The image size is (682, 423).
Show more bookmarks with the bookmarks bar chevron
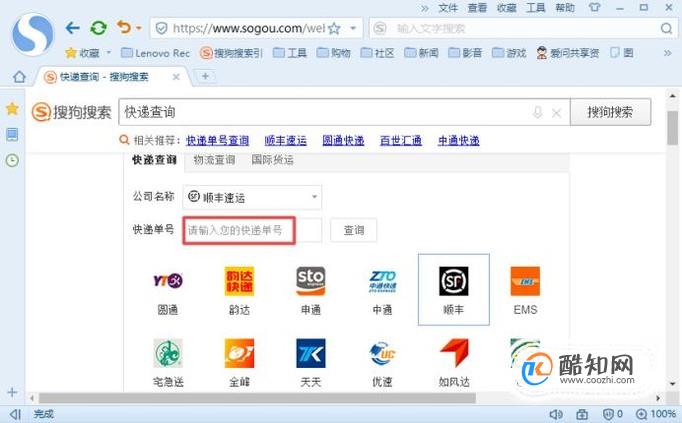tap(668, 53)
